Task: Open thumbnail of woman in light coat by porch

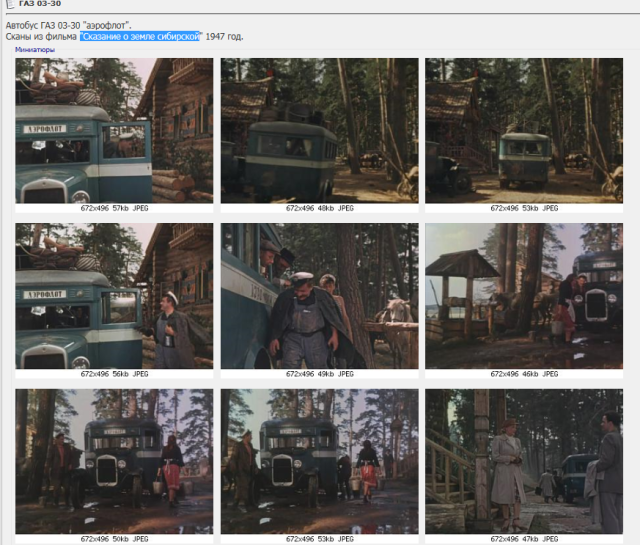Action: [524, 461]
